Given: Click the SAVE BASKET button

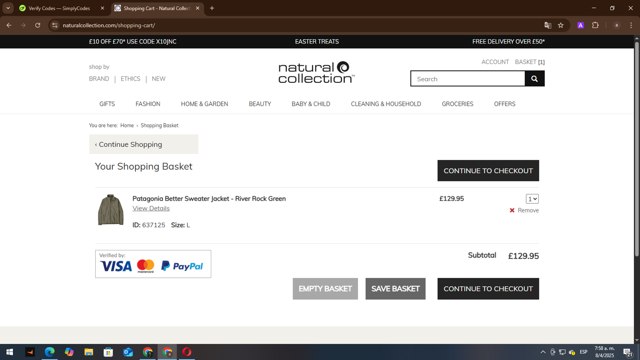Looking at the screenshot, I should (x=396, y=289).
